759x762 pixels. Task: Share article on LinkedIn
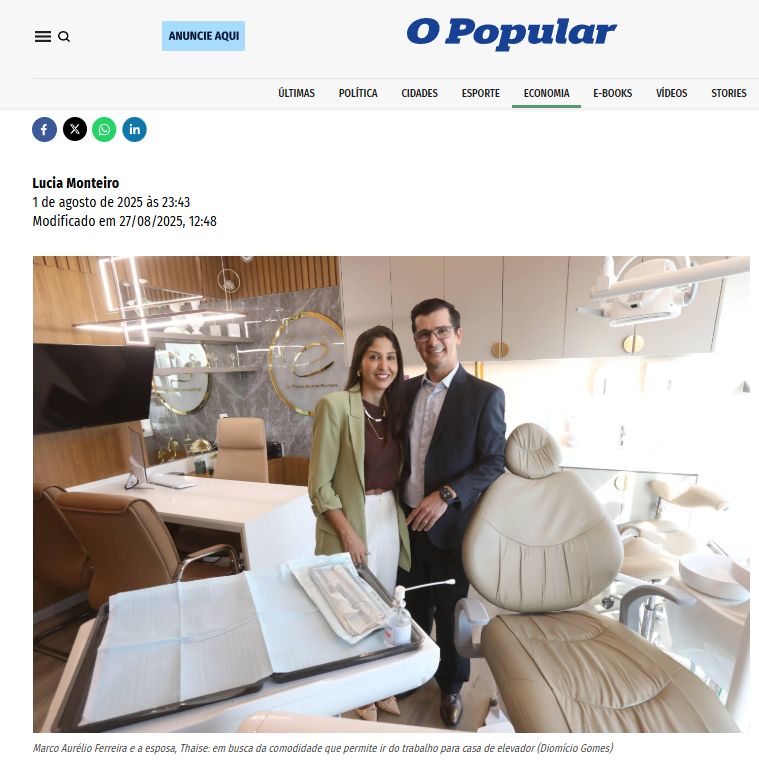(135, 129)
